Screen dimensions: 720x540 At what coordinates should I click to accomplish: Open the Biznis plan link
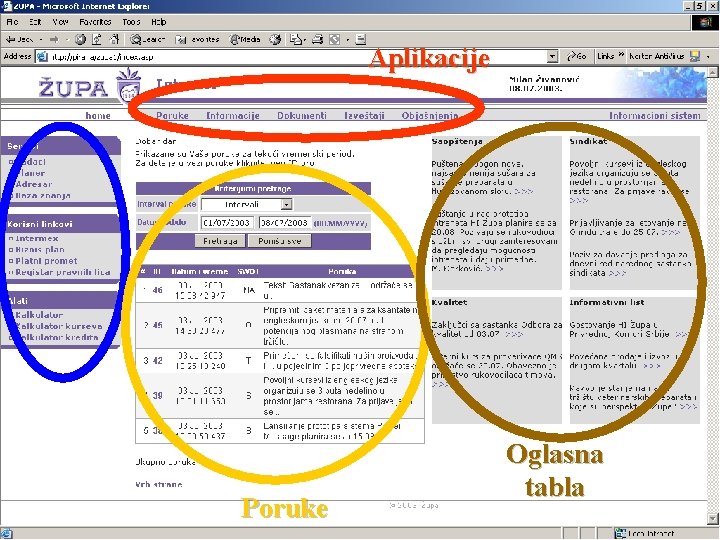pyautogui.click(x=39, y=249)
